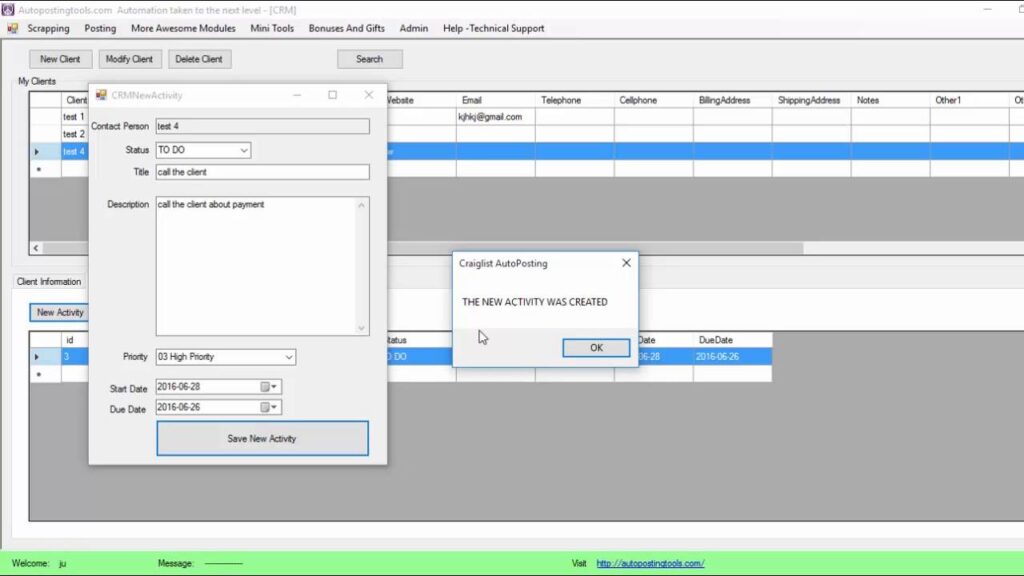Maximize the CRMNewActivity window
This screenshot has width=1024, height=576.
(x=332, y=95)
